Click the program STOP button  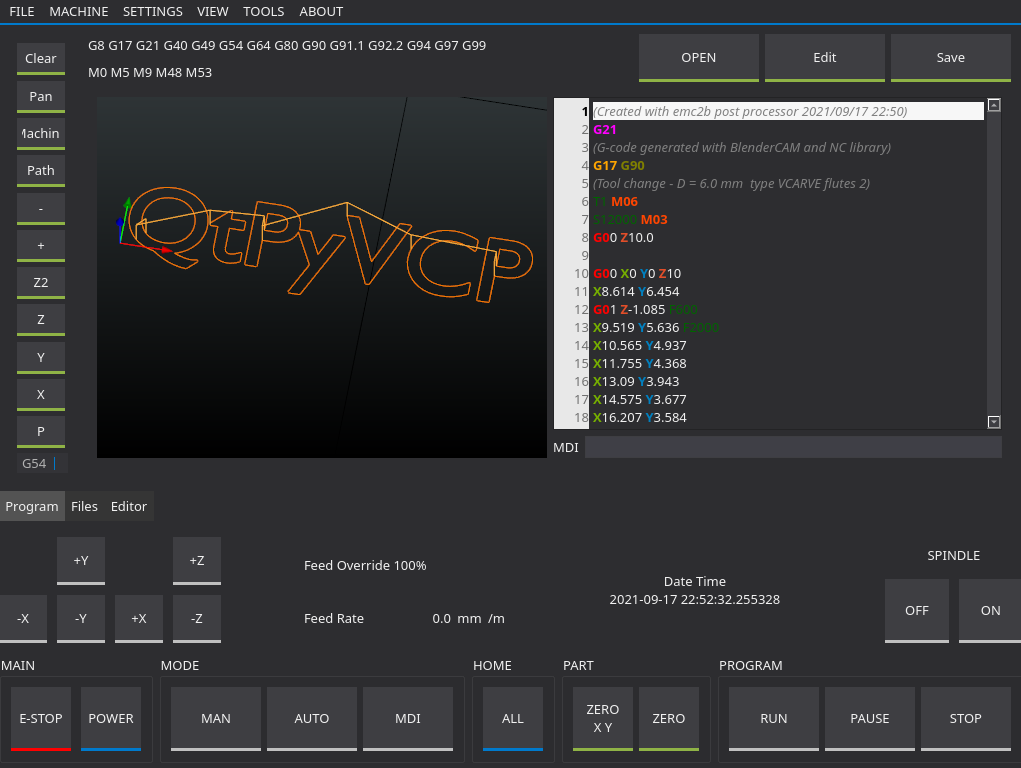[965, 719]
